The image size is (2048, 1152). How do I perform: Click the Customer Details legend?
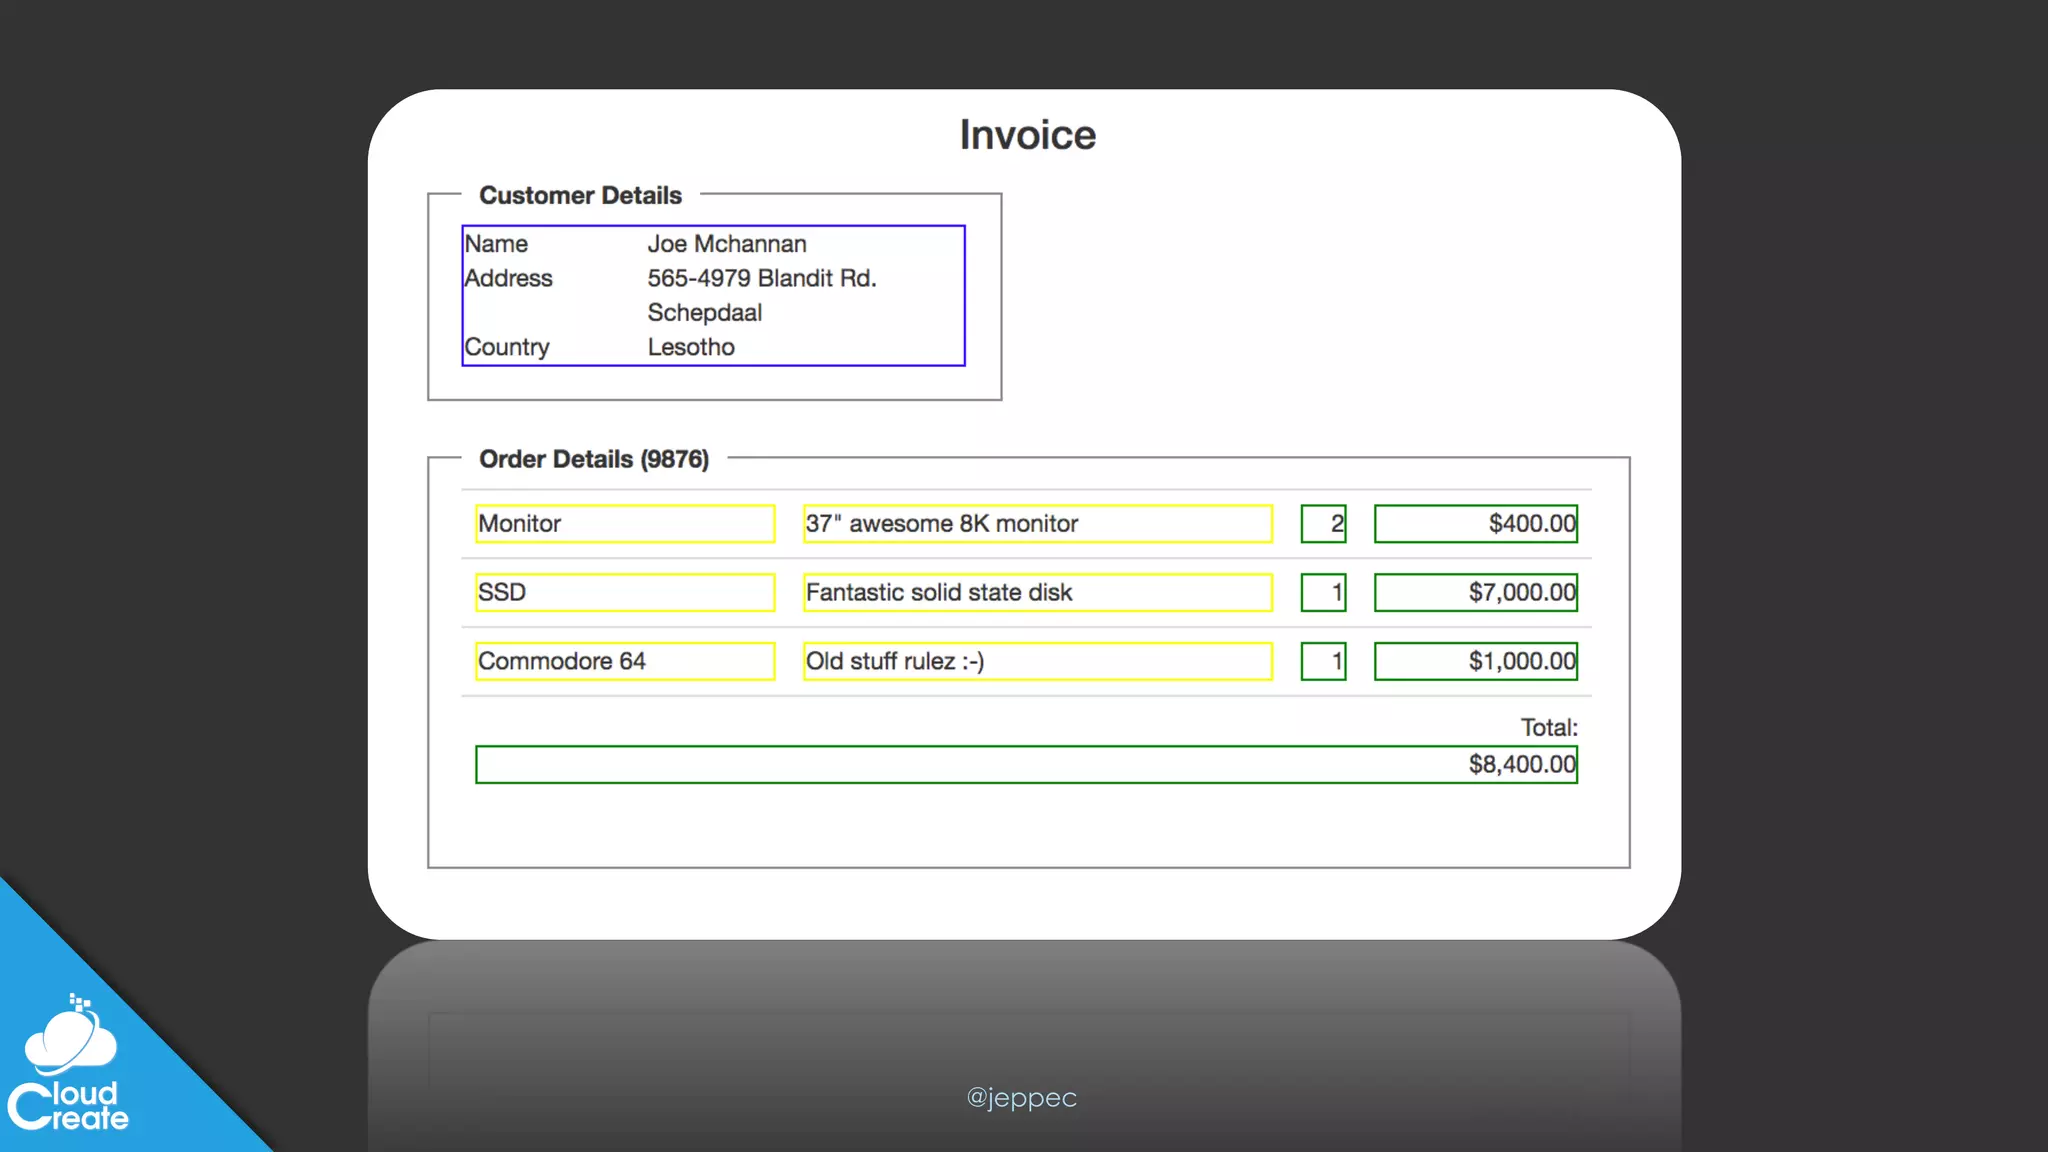click(x=580, y=195)
